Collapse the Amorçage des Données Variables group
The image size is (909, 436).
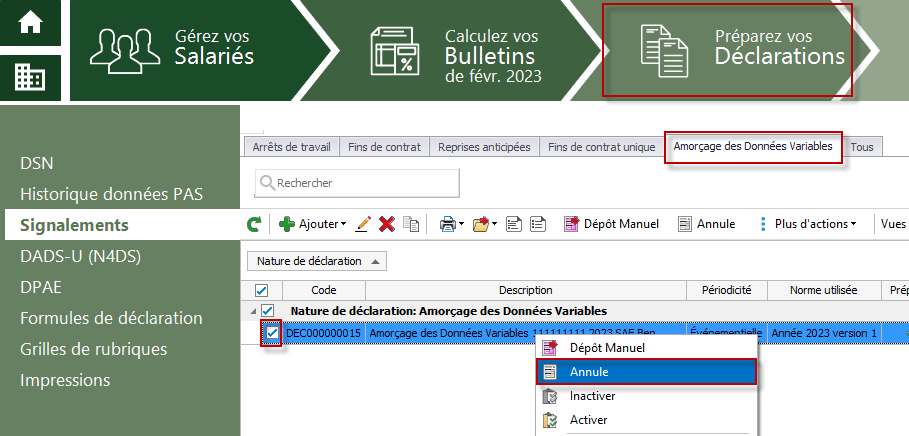click(253, 312)
